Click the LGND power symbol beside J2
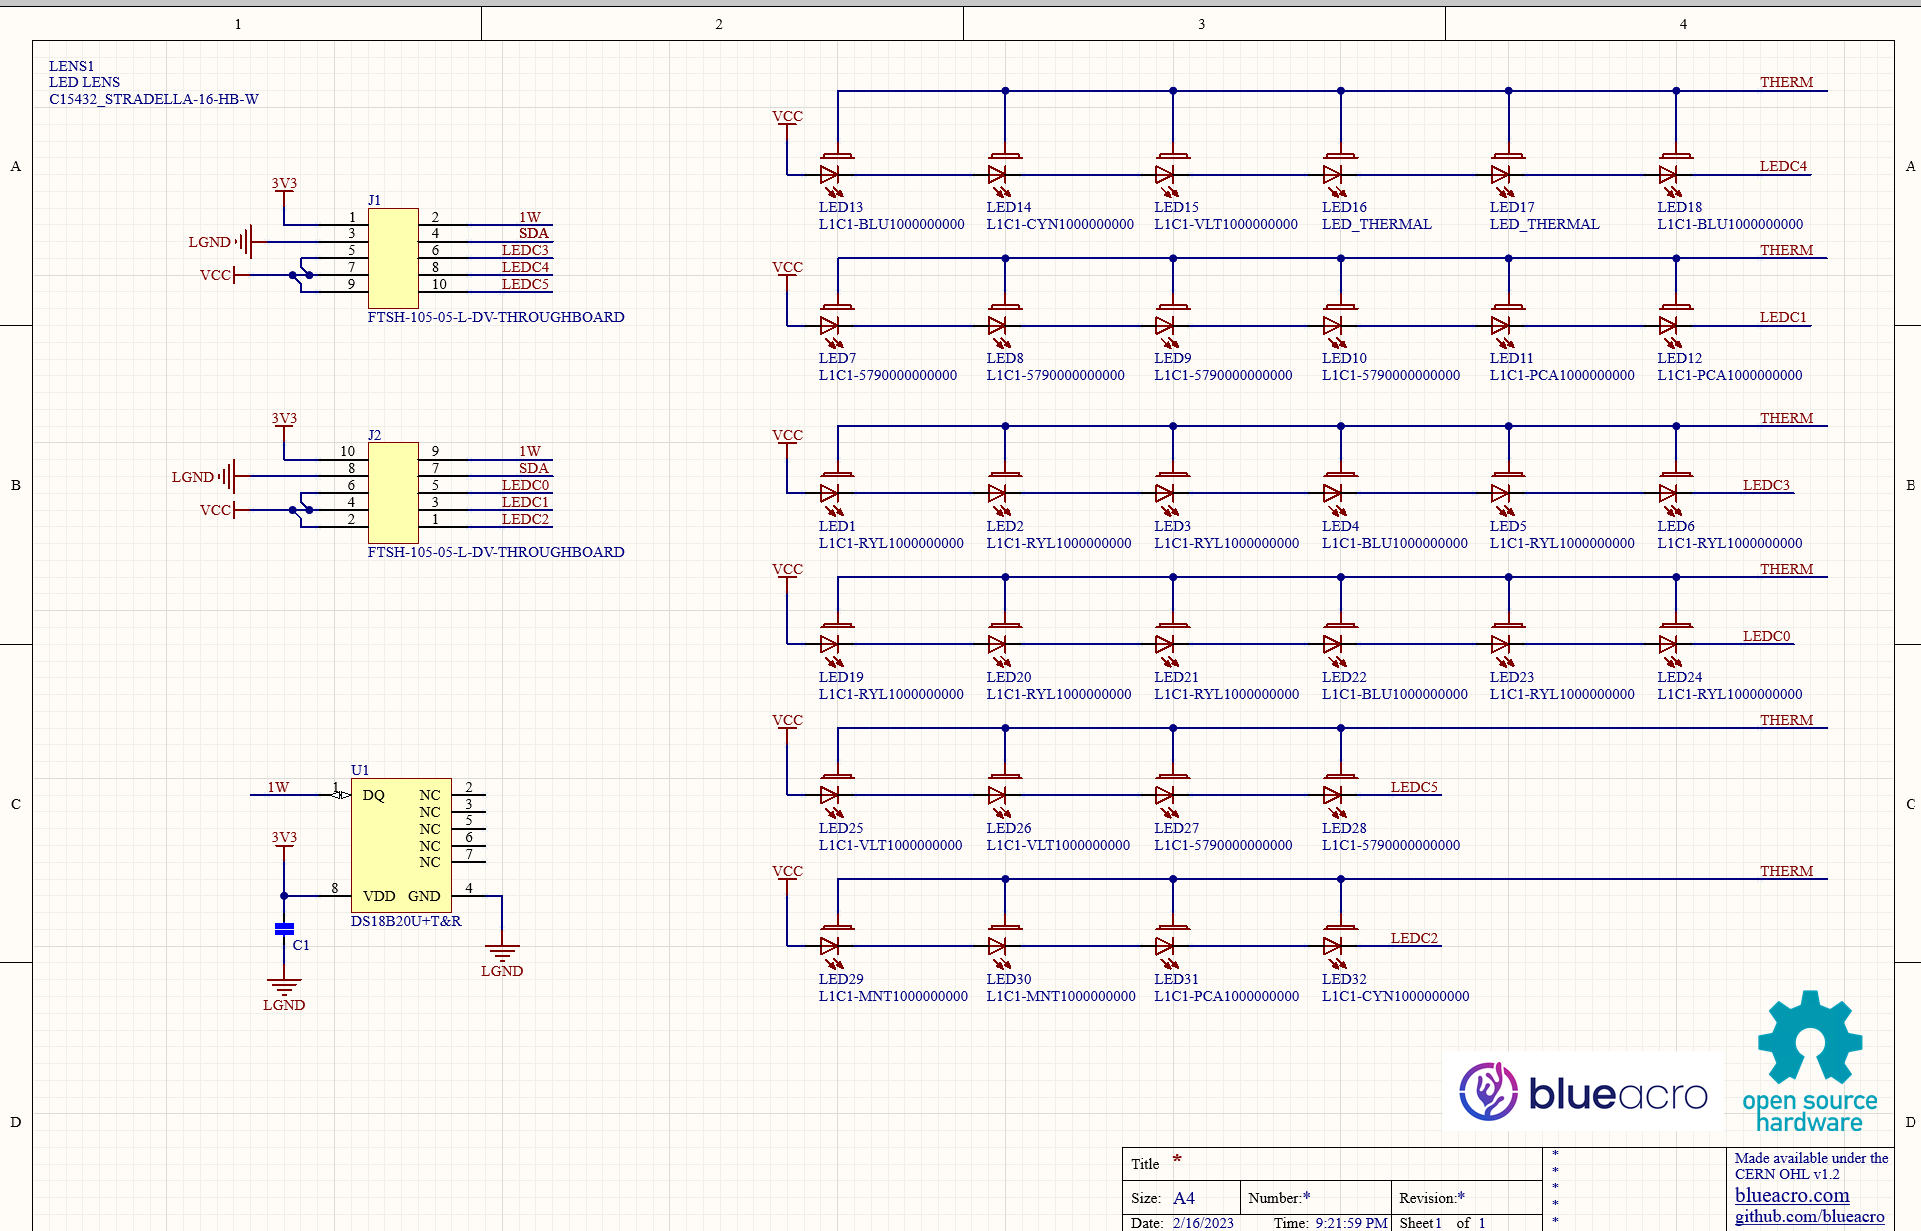The height and width of the screenshot is (1231, 1921). point(203,476)
